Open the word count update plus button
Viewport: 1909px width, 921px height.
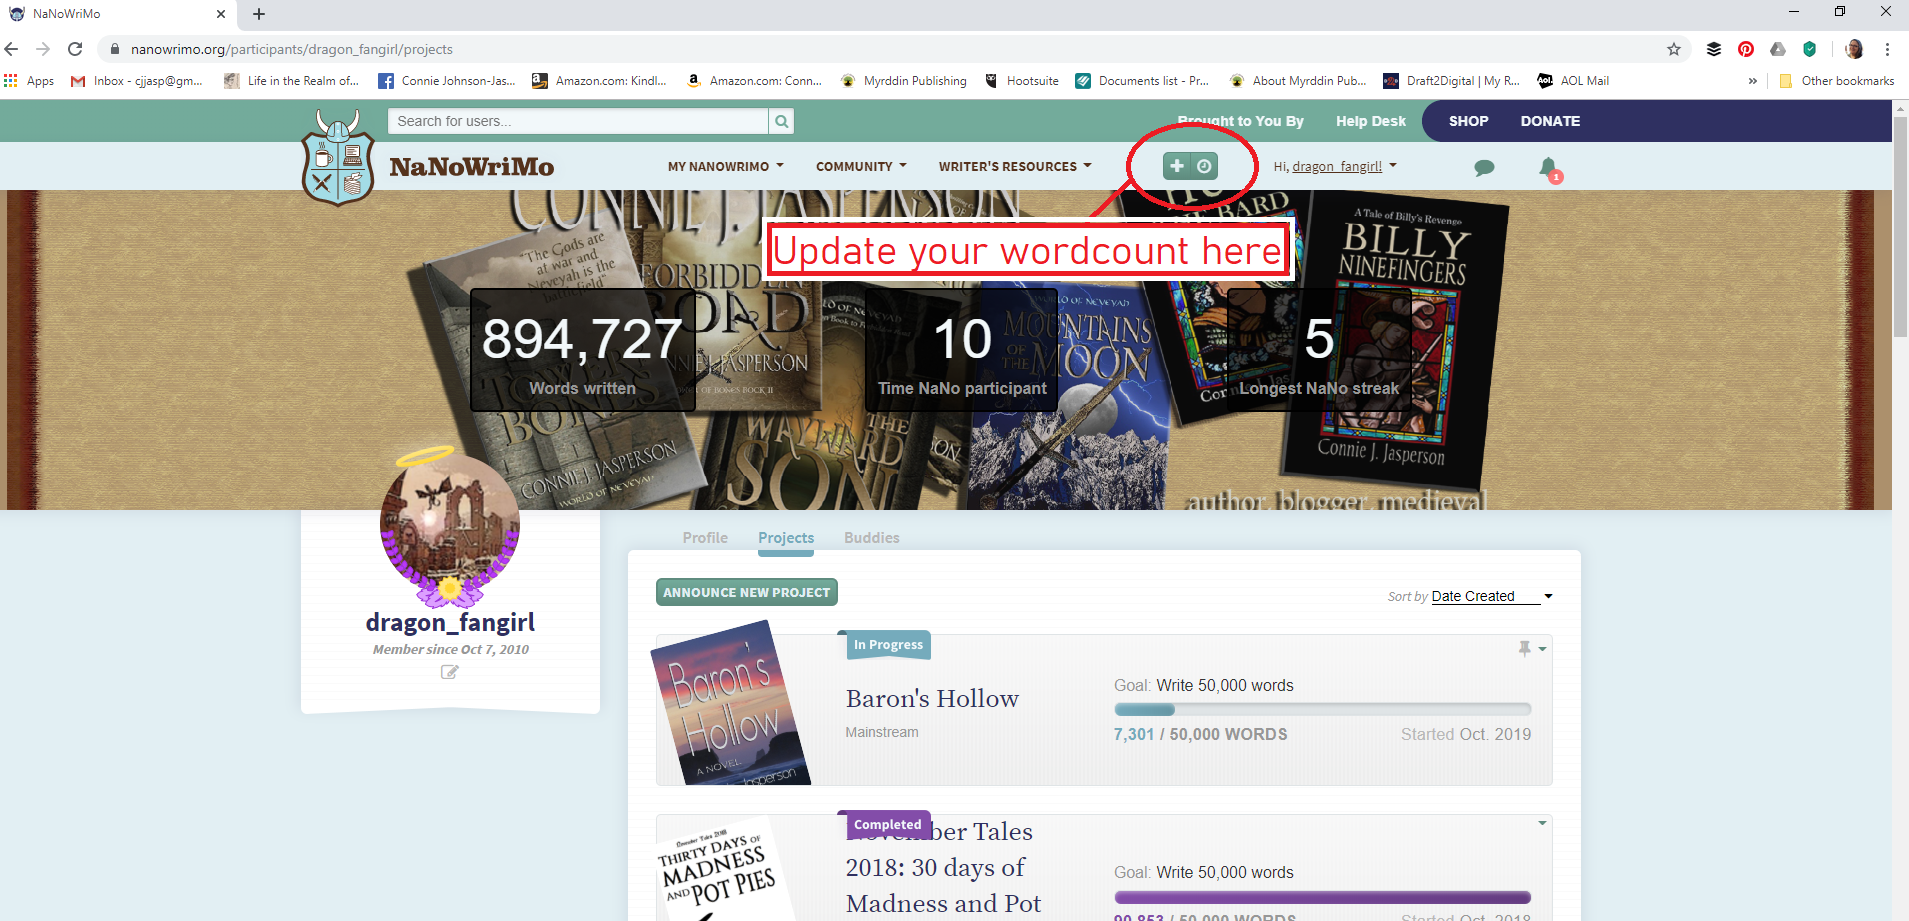[x=1178, y=166]
